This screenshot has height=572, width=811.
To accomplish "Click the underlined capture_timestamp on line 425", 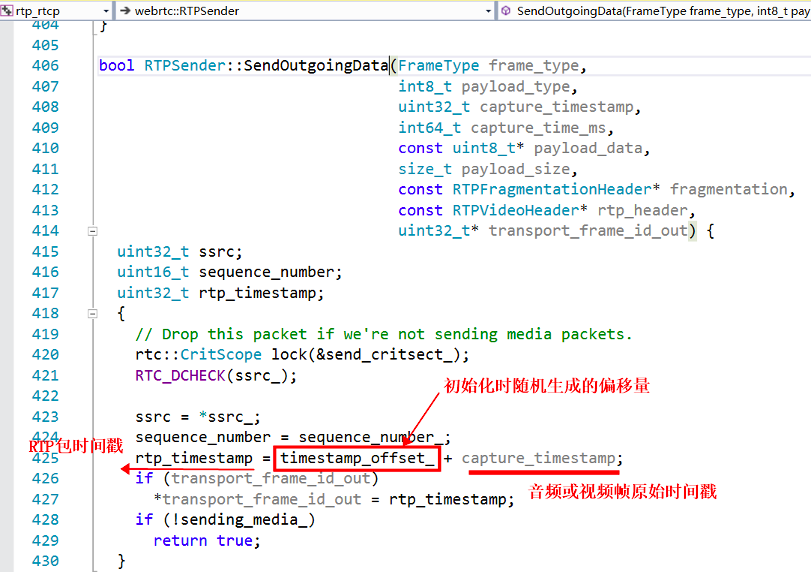I will [539, 458].
